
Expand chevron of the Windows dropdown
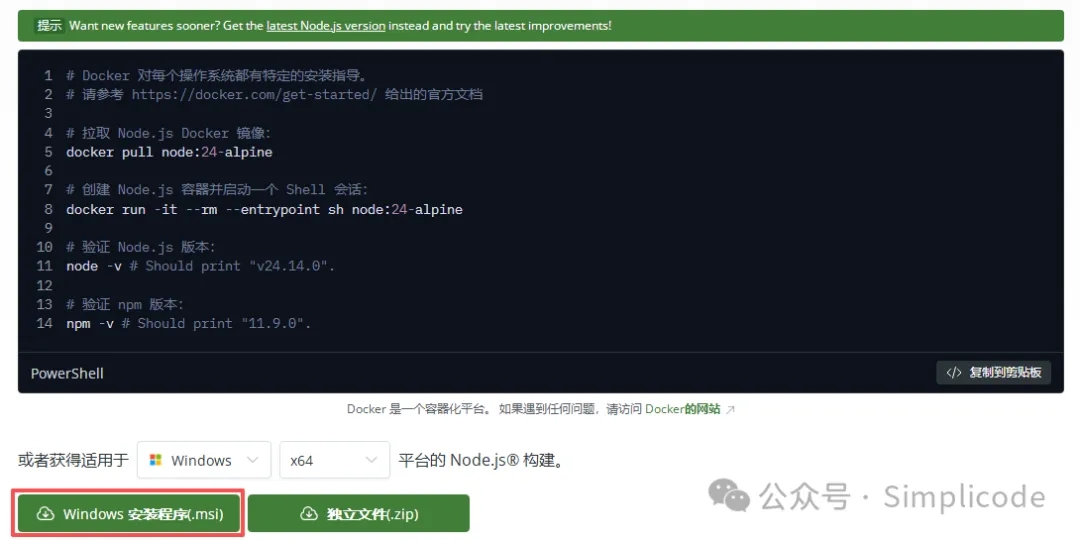tap(252, 460)
